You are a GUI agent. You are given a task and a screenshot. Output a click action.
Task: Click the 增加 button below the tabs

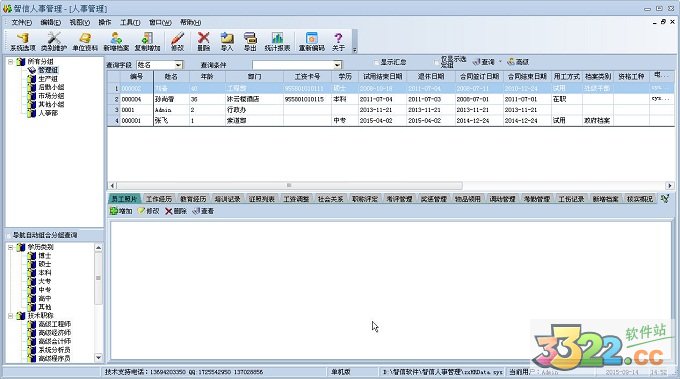(x=121, y=211)
